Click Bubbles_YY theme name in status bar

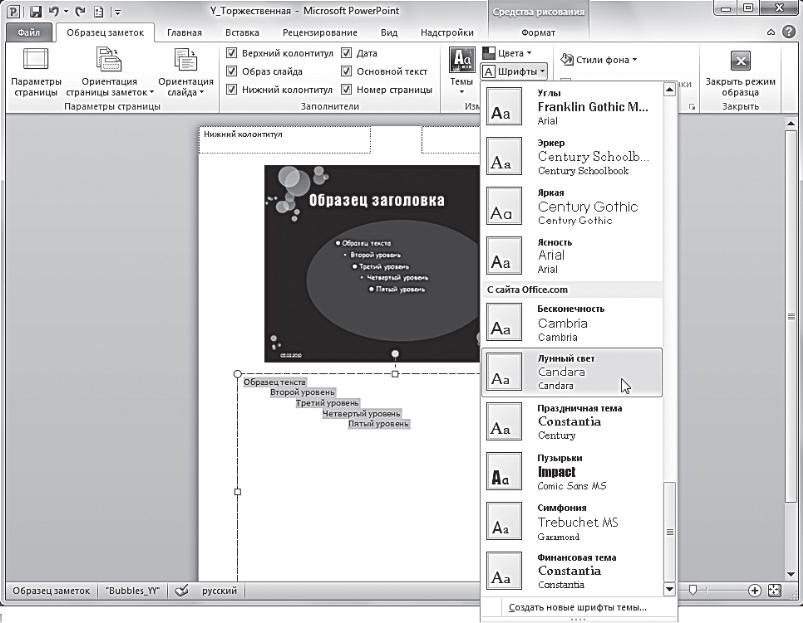tap(133, 590)
